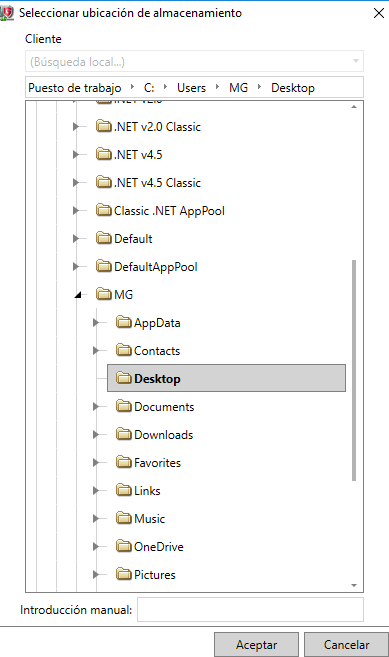Select the DefaultAppPool row label

156,266
